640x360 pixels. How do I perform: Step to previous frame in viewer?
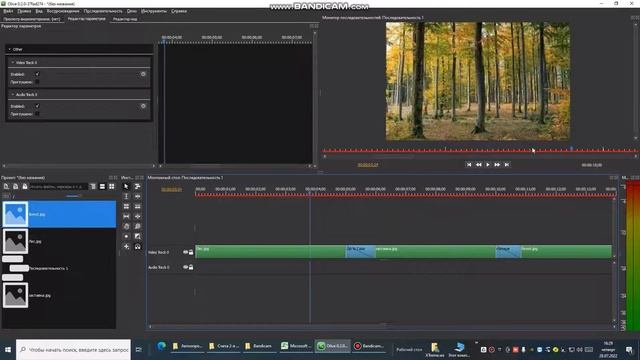(x=478, y=164)
